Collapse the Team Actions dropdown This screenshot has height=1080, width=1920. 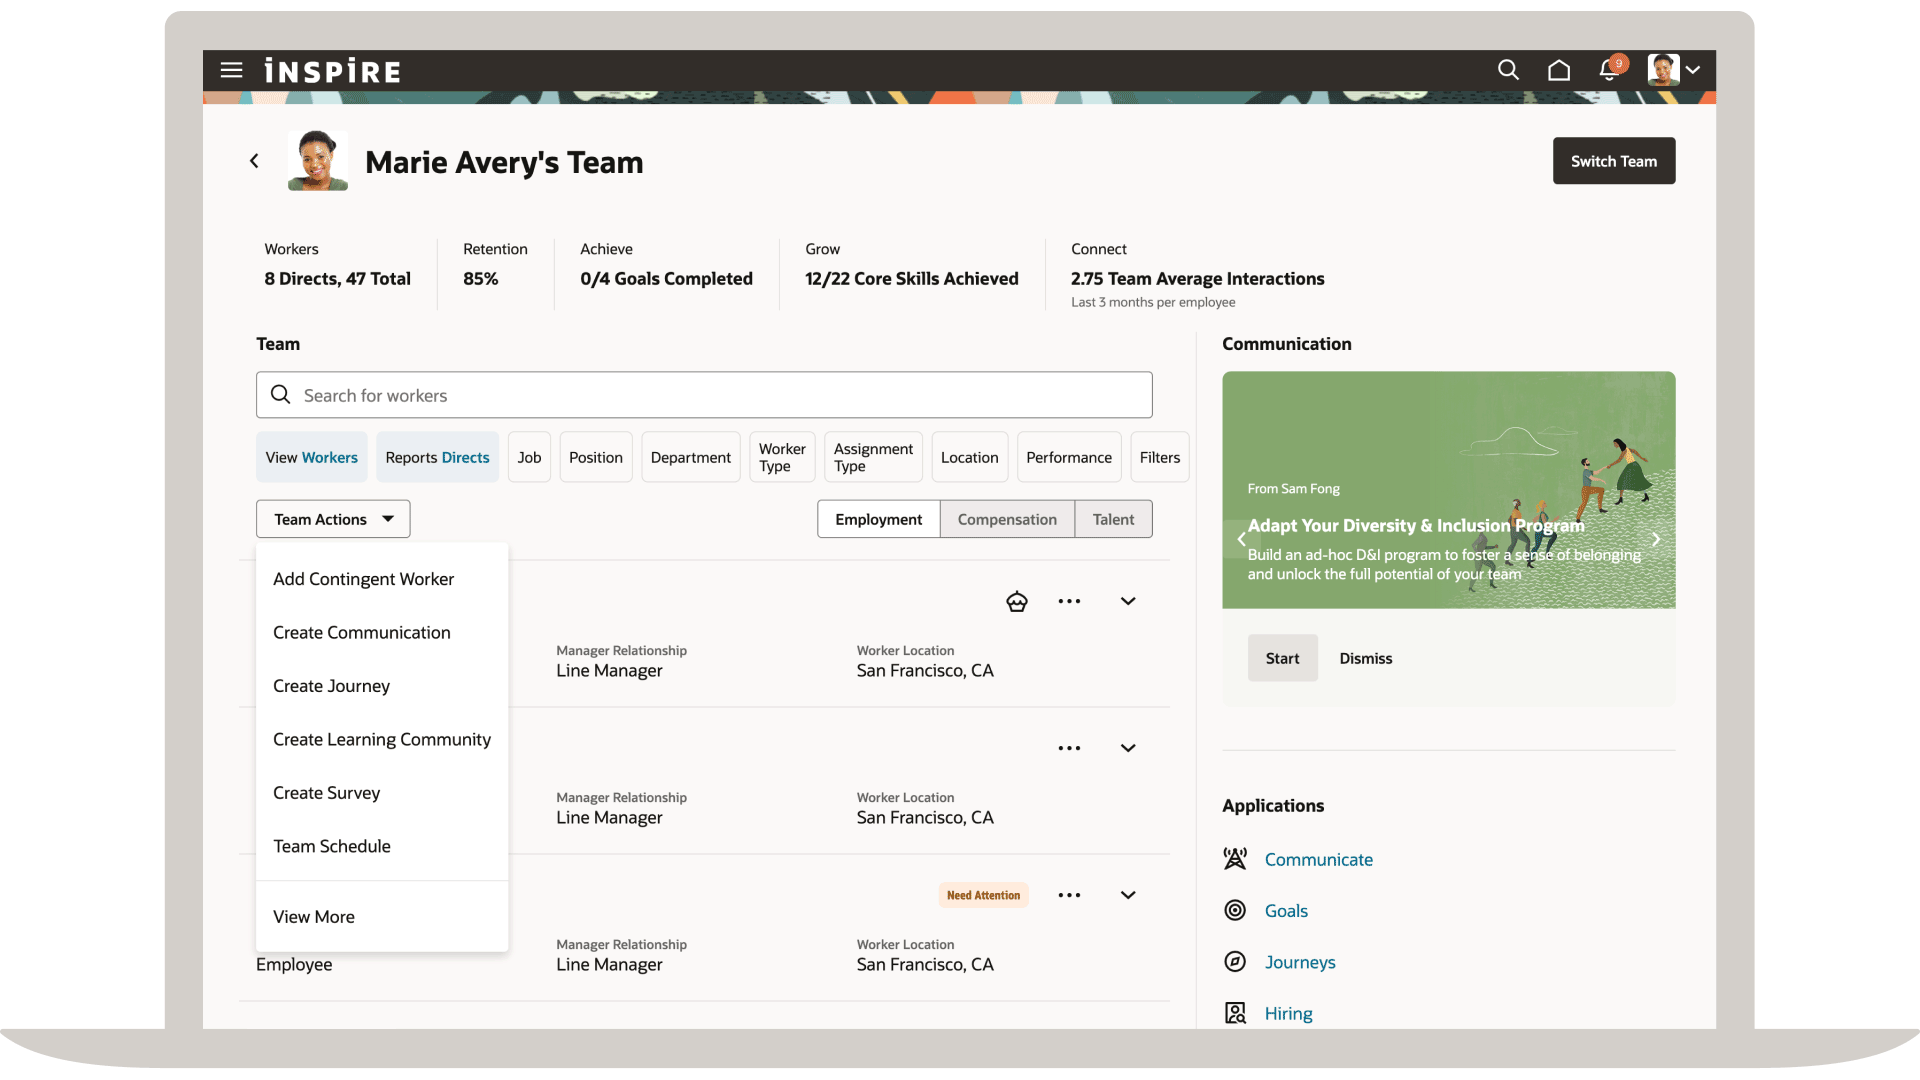coord(333,519)
